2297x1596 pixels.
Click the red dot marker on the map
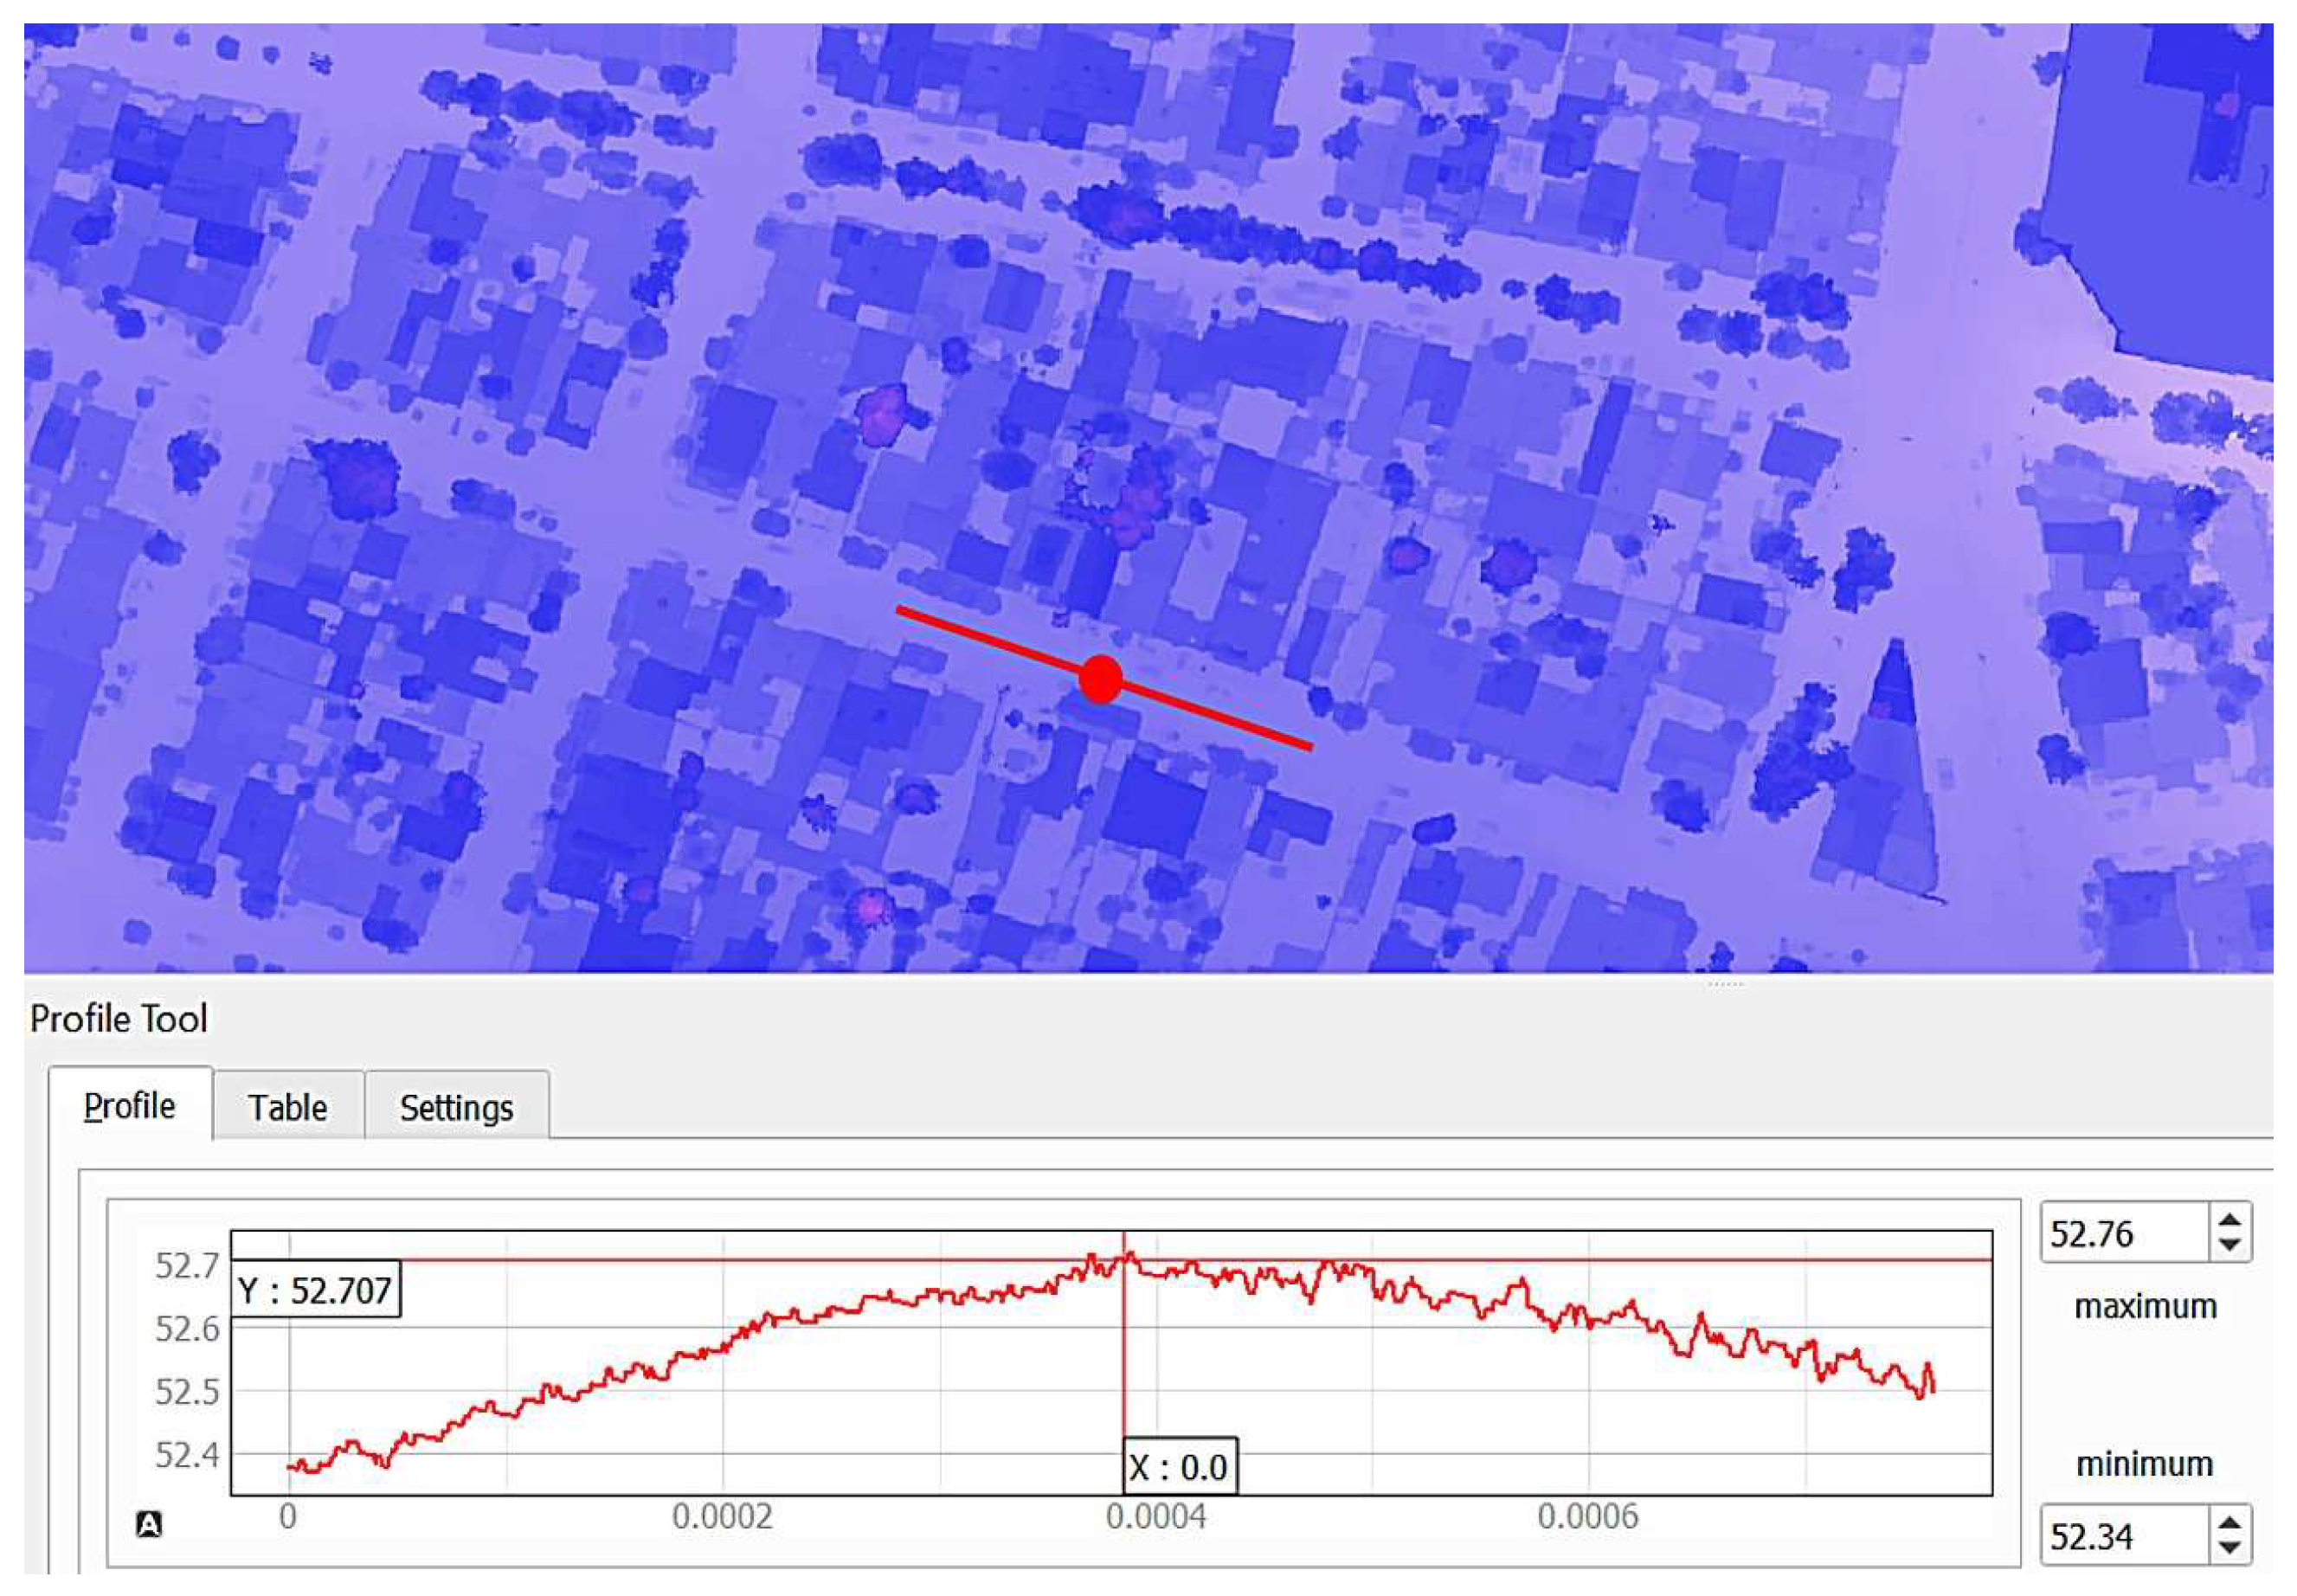coord(1100,679)
